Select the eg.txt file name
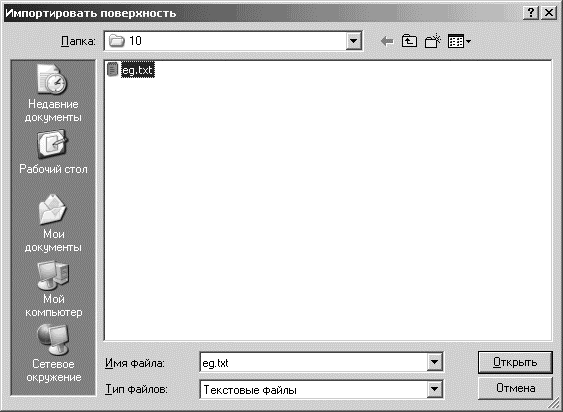Image resolution: width=563 pixels, height=412 pixels. (138, 70)
